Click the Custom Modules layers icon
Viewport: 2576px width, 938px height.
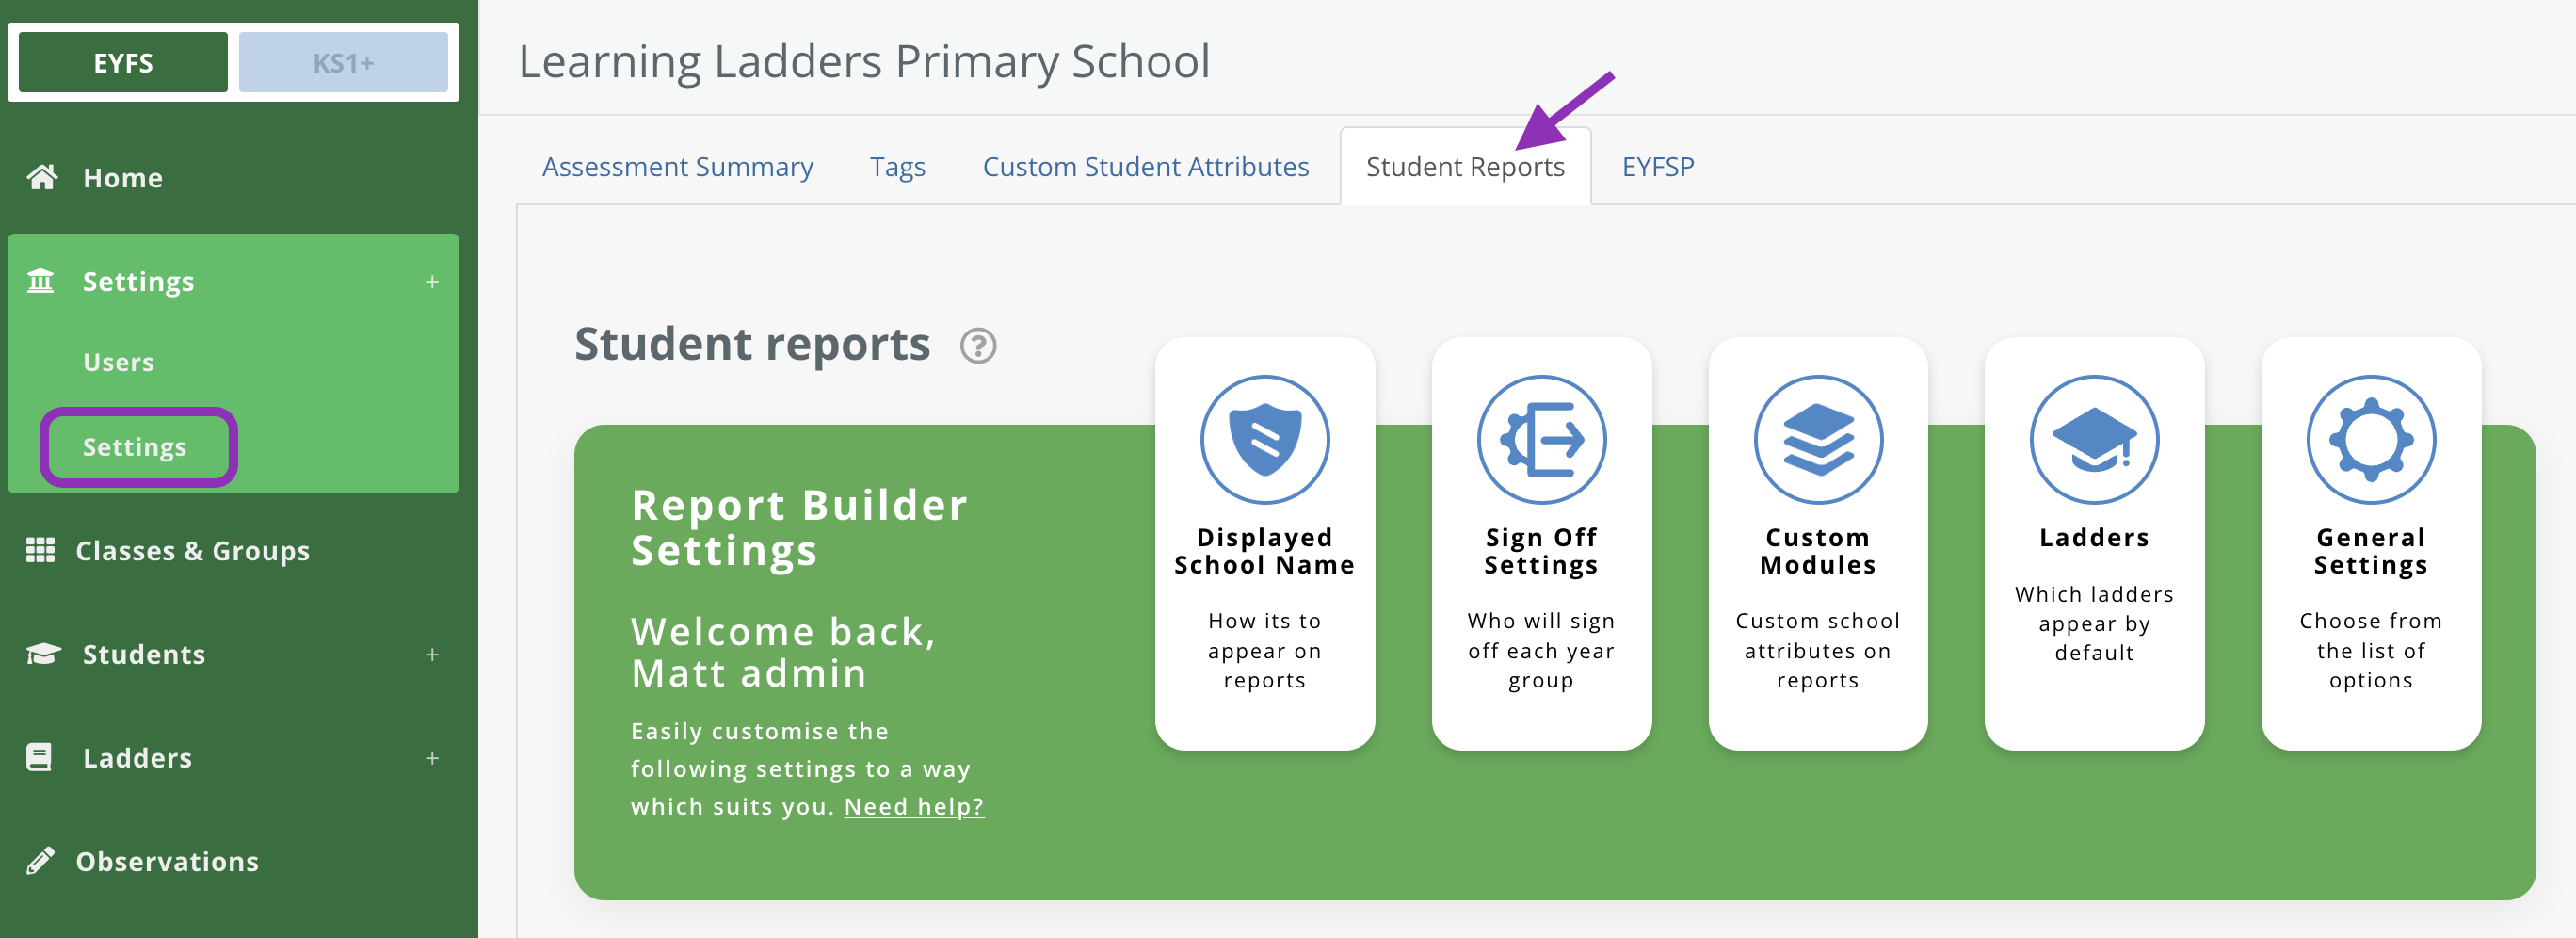coord(1817,440)
